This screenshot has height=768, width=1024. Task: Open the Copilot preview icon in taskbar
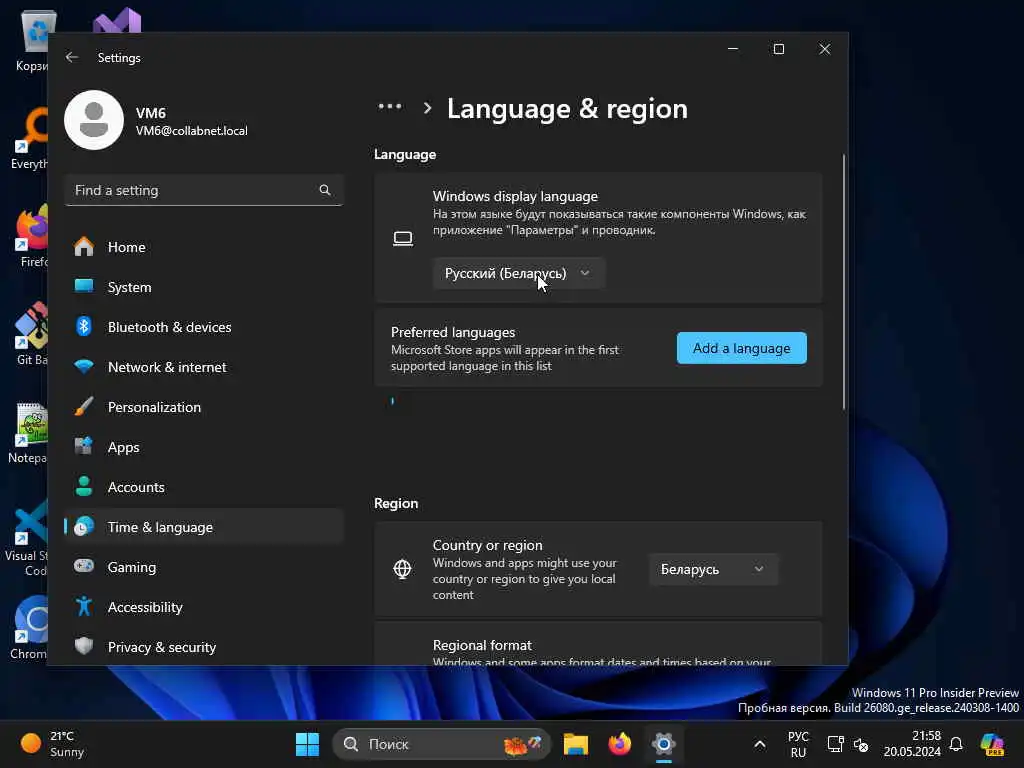point(993,744)
